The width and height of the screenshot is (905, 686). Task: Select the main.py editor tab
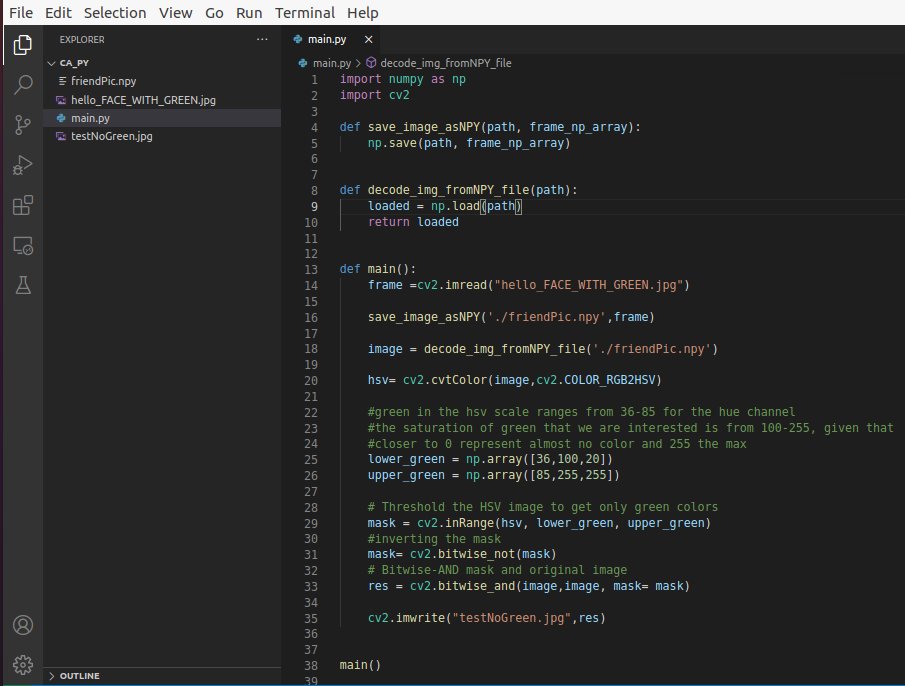pyautogui.click(x=332, y=39)
